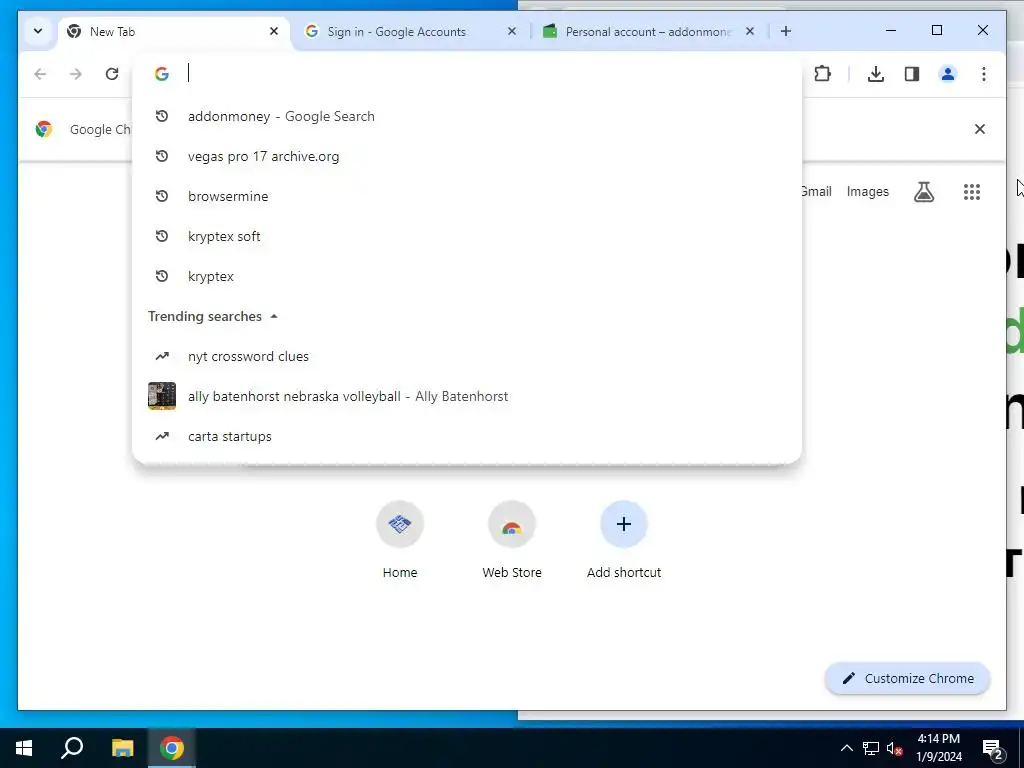Open the Downloads icon

[x=876, y=74]
